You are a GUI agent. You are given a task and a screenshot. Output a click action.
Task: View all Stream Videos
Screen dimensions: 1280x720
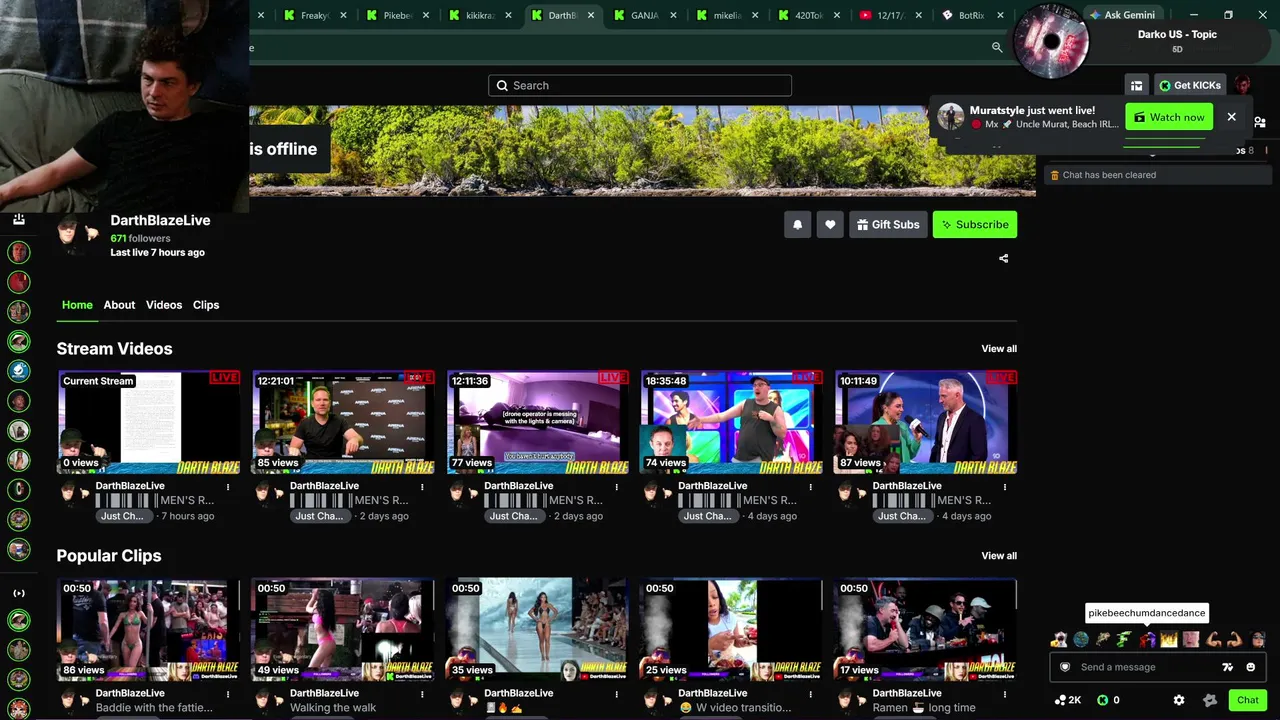(999, 349)
